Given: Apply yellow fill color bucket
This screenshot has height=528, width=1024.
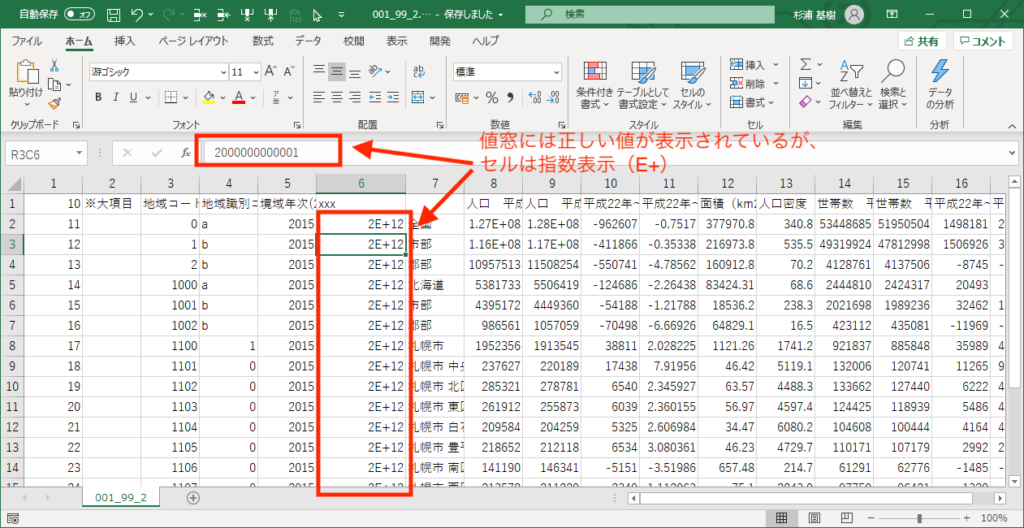Looking at the screenshot, I should tap(209, 97).
